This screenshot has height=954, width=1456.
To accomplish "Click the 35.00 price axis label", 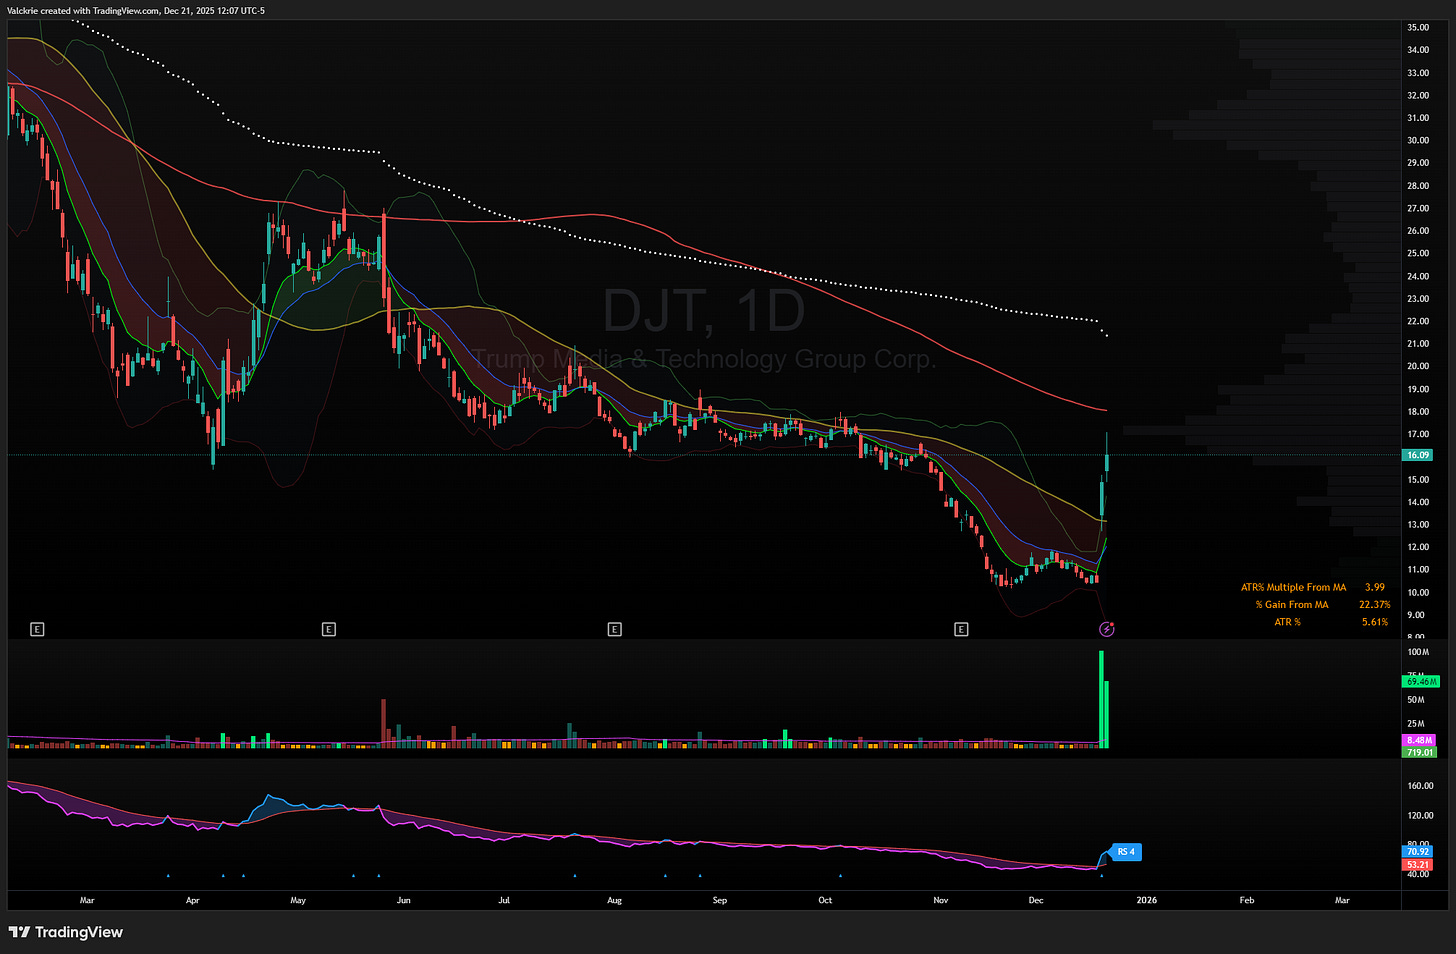I will [1418, 27].
